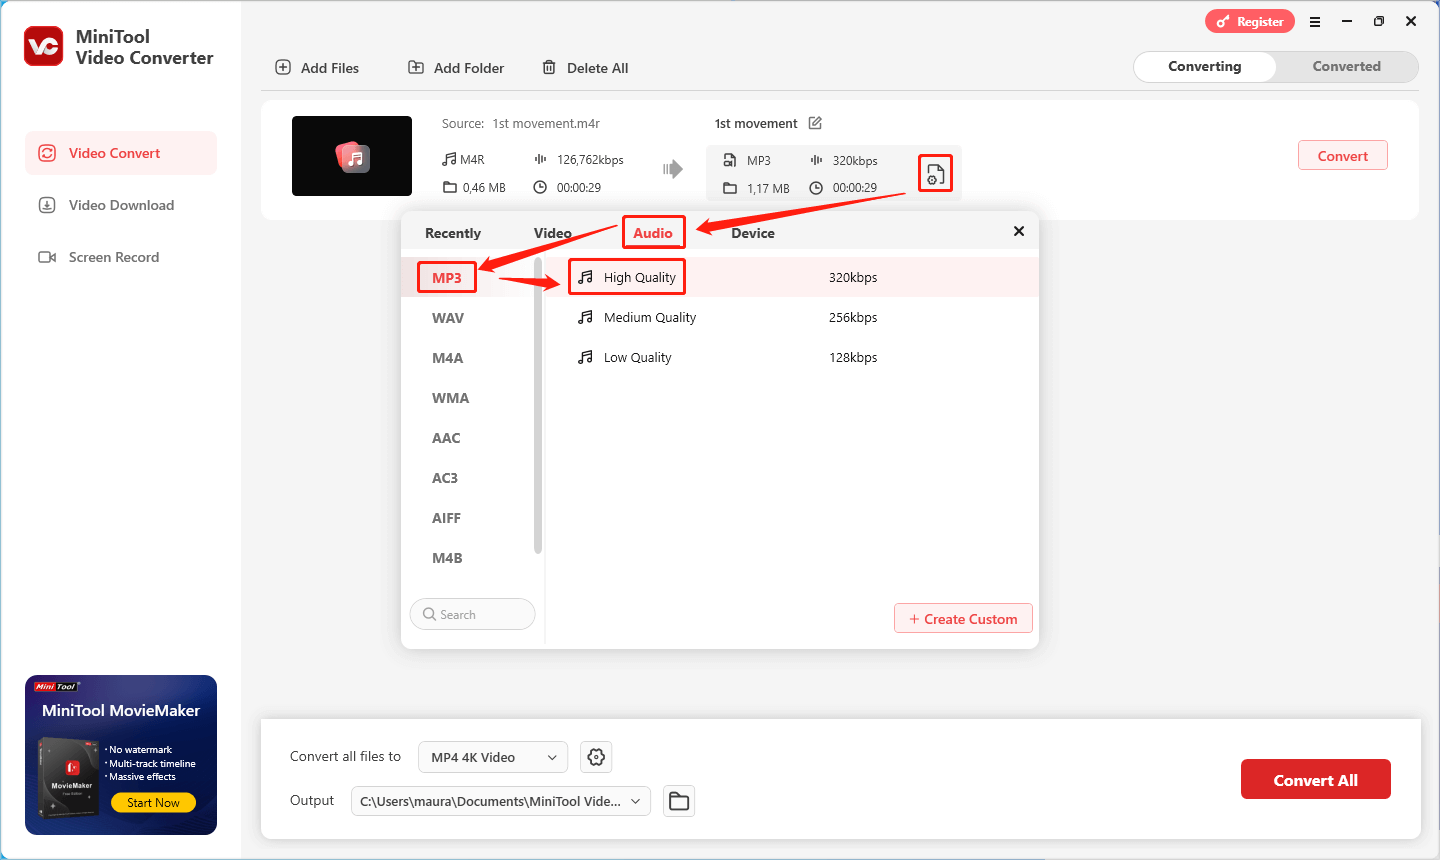Viewport: 1440px width, 860px height.
Task: Click the Convert button for 1st movement
Action: click(x=1342, y=155)
